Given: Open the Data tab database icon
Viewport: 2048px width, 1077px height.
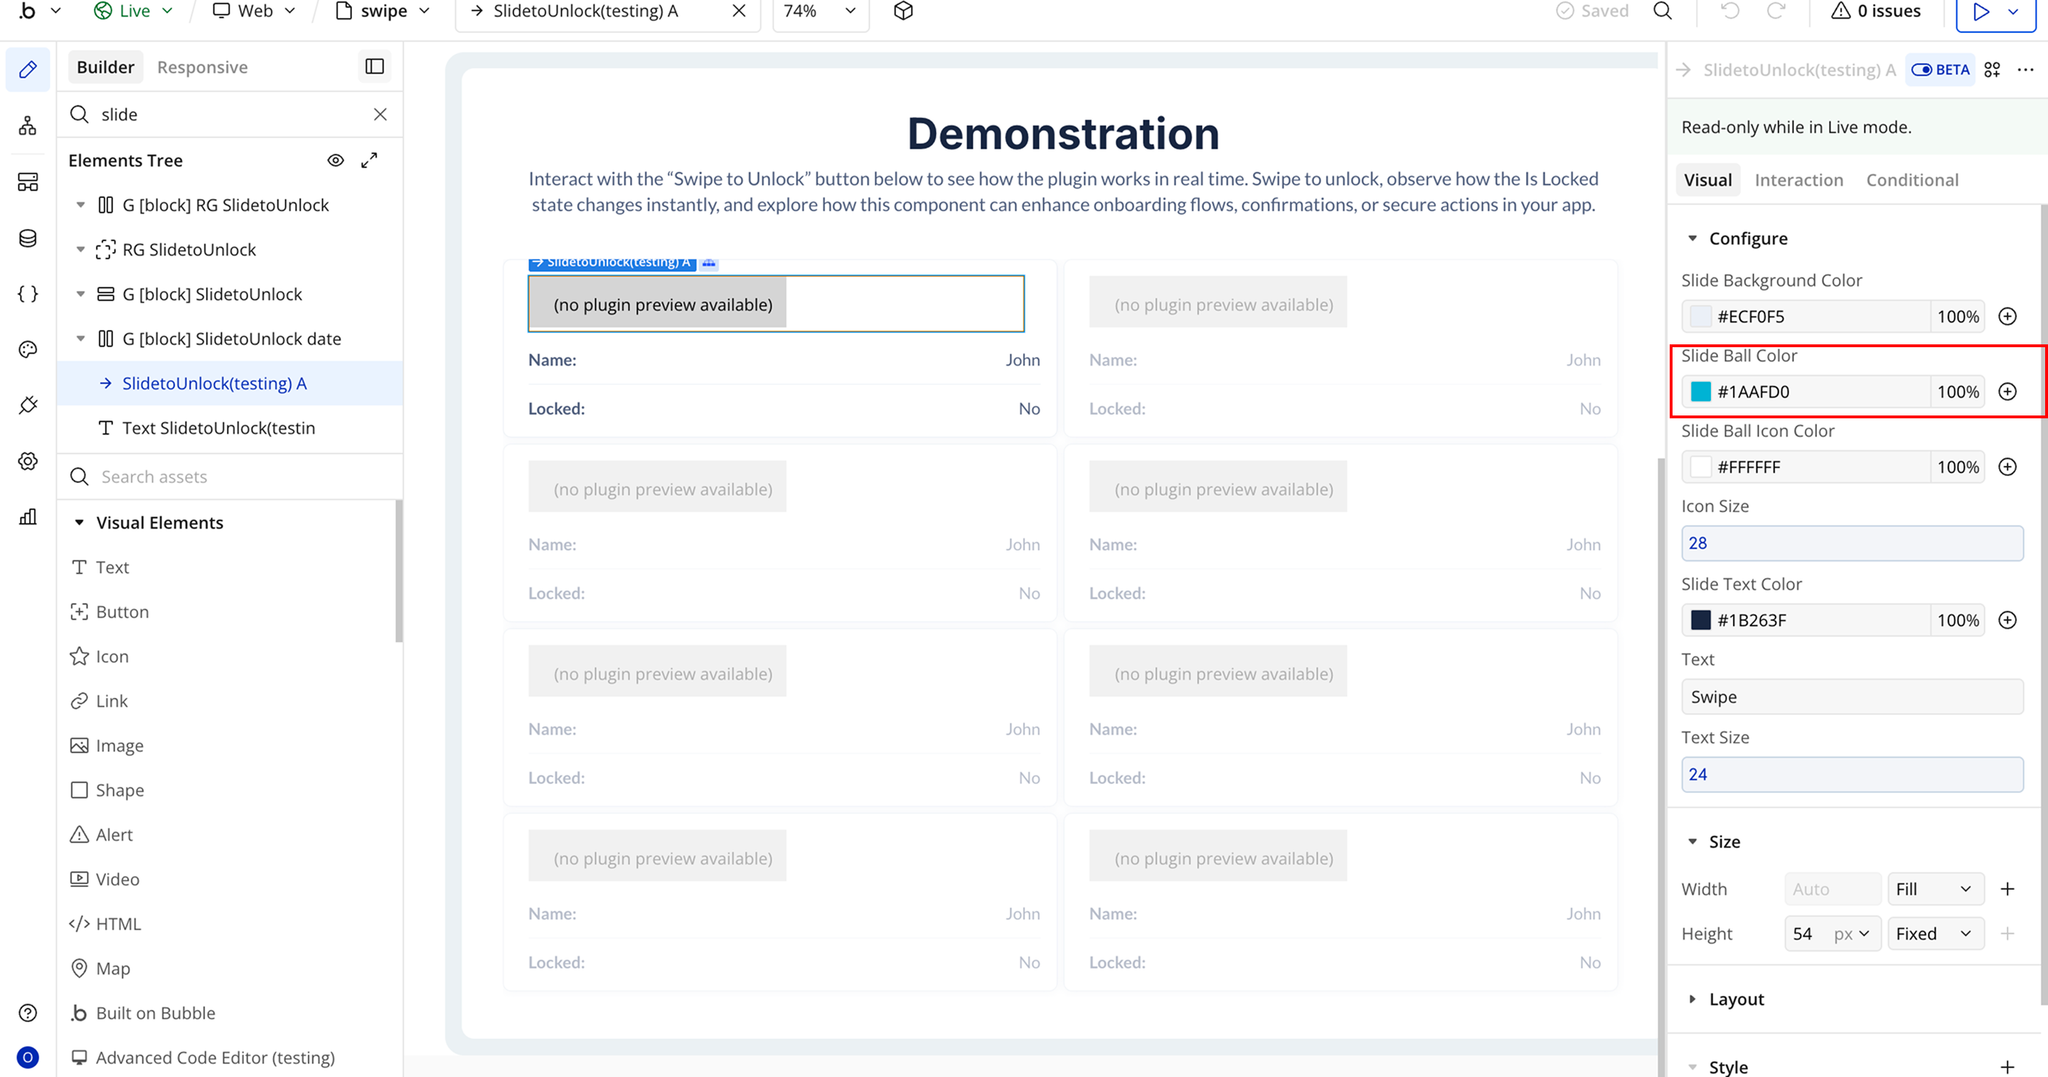Looking at the screenshot, I should pyautogui.click(x=28, y=238).
